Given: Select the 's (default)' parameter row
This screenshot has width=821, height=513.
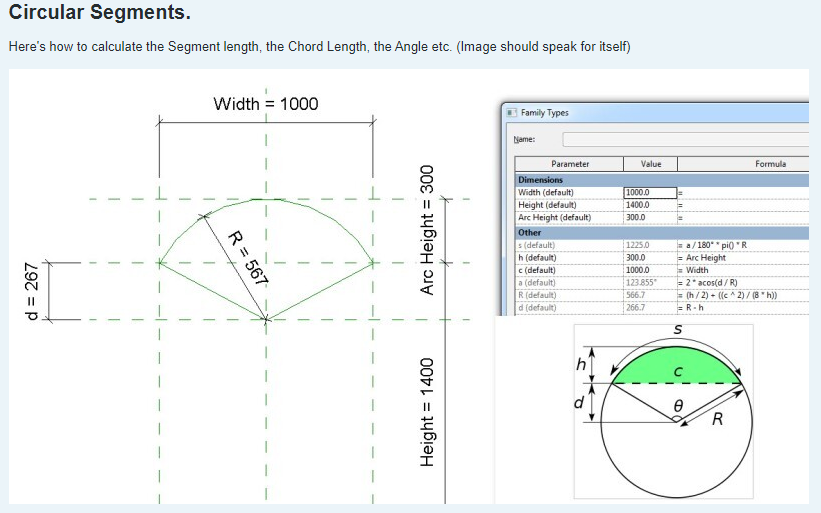Looking at the screenshot, I should 662,245.
